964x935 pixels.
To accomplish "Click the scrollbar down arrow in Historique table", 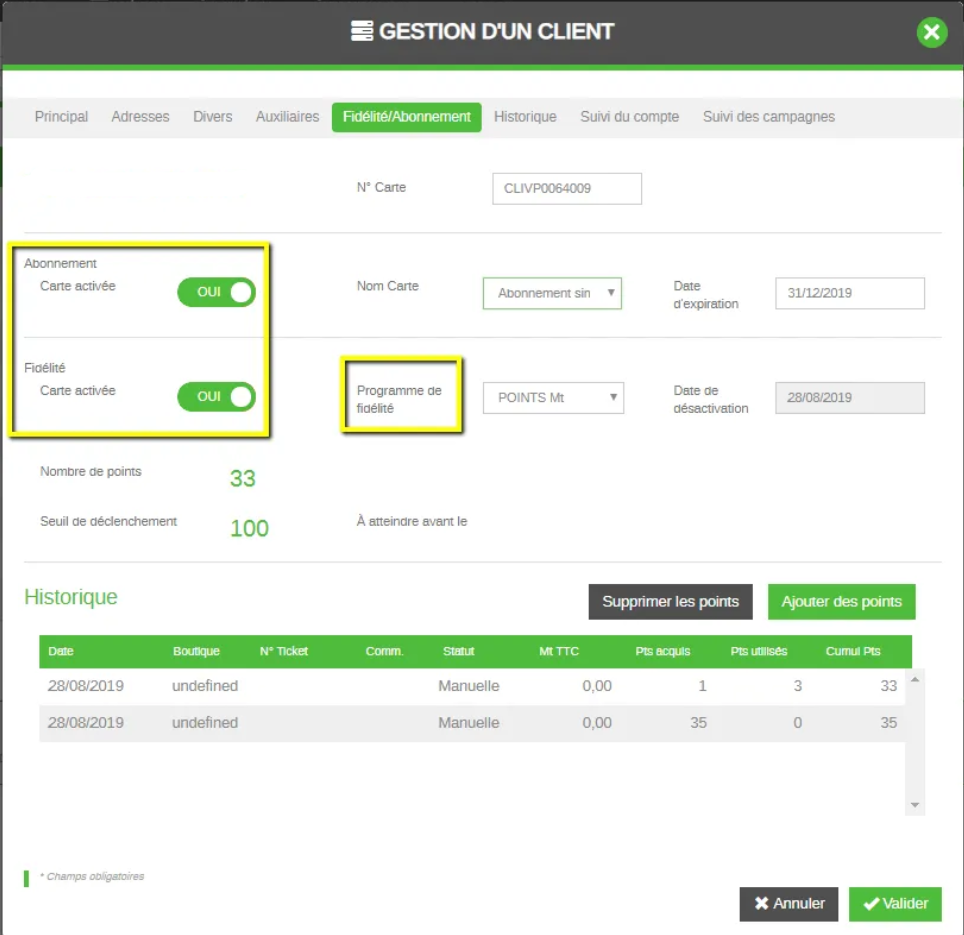I will coord(915,805).
